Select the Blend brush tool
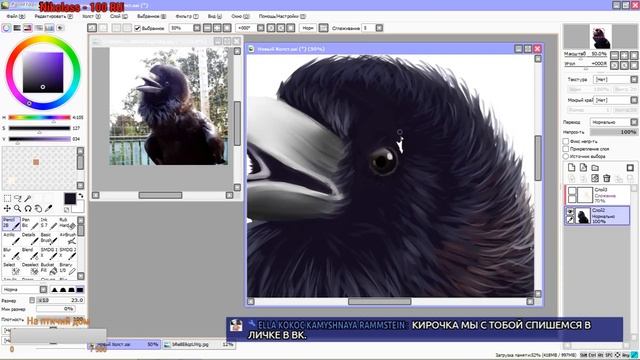Viewport: 640px width, 360px height. [x=30, y=253]
